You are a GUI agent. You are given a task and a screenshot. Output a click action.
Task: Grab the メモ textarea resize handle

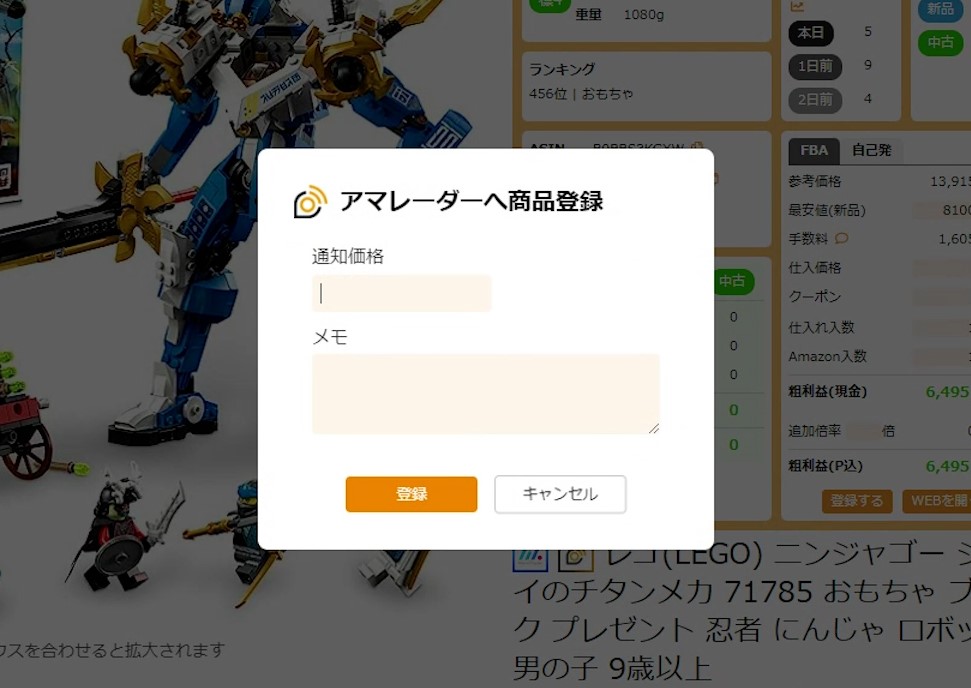[654, 429]
